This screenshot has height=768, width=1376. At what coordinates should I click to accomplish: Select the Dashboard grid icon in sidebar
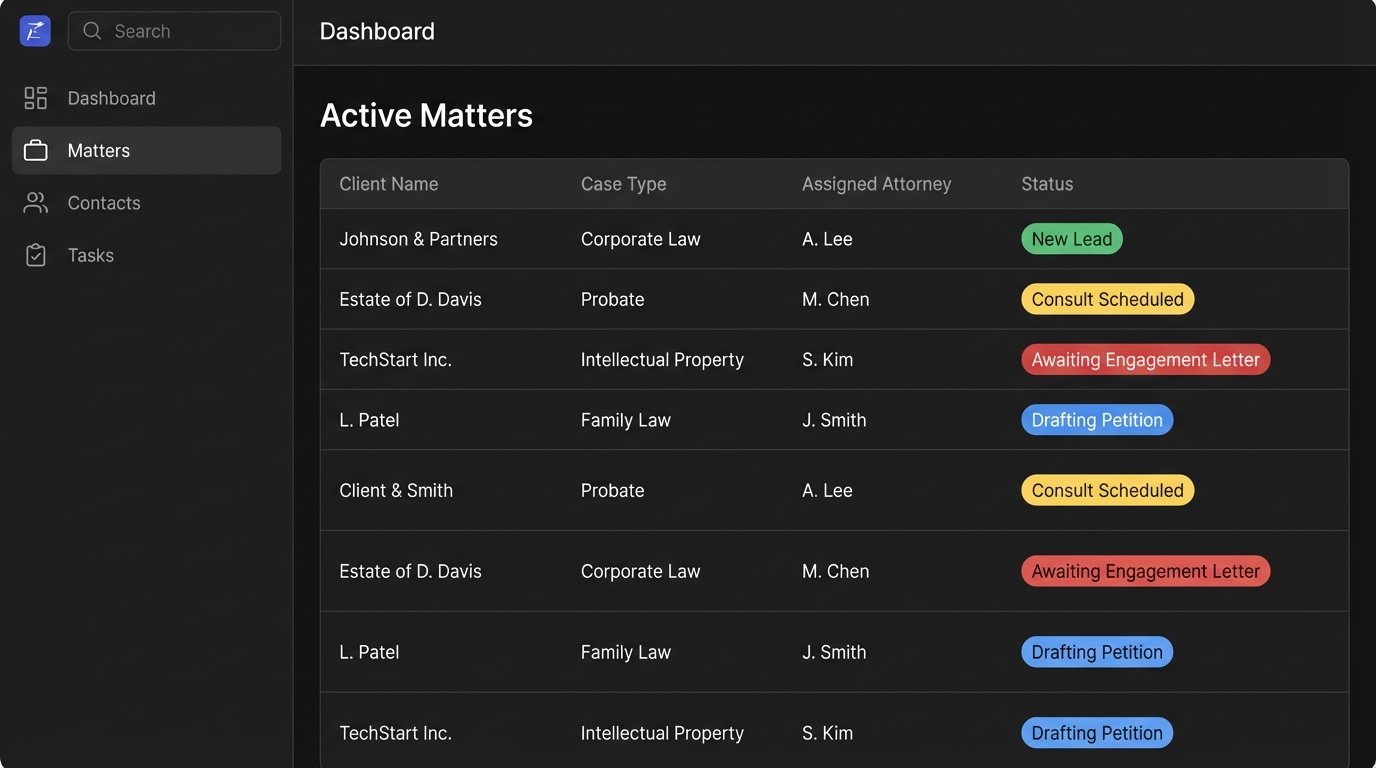[35, 97]
